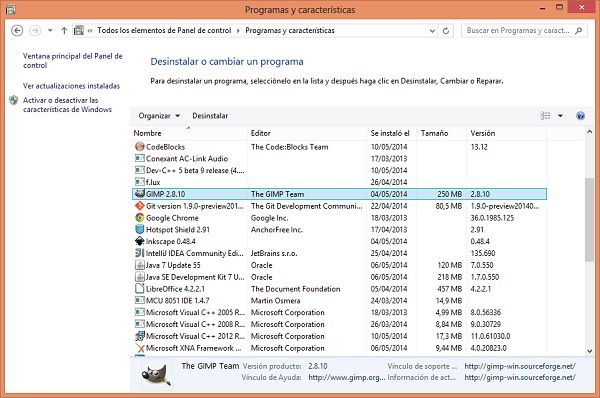Expand the address bar history dropdown
Viewport: 600px width, 398px height.
click(432, 31)
